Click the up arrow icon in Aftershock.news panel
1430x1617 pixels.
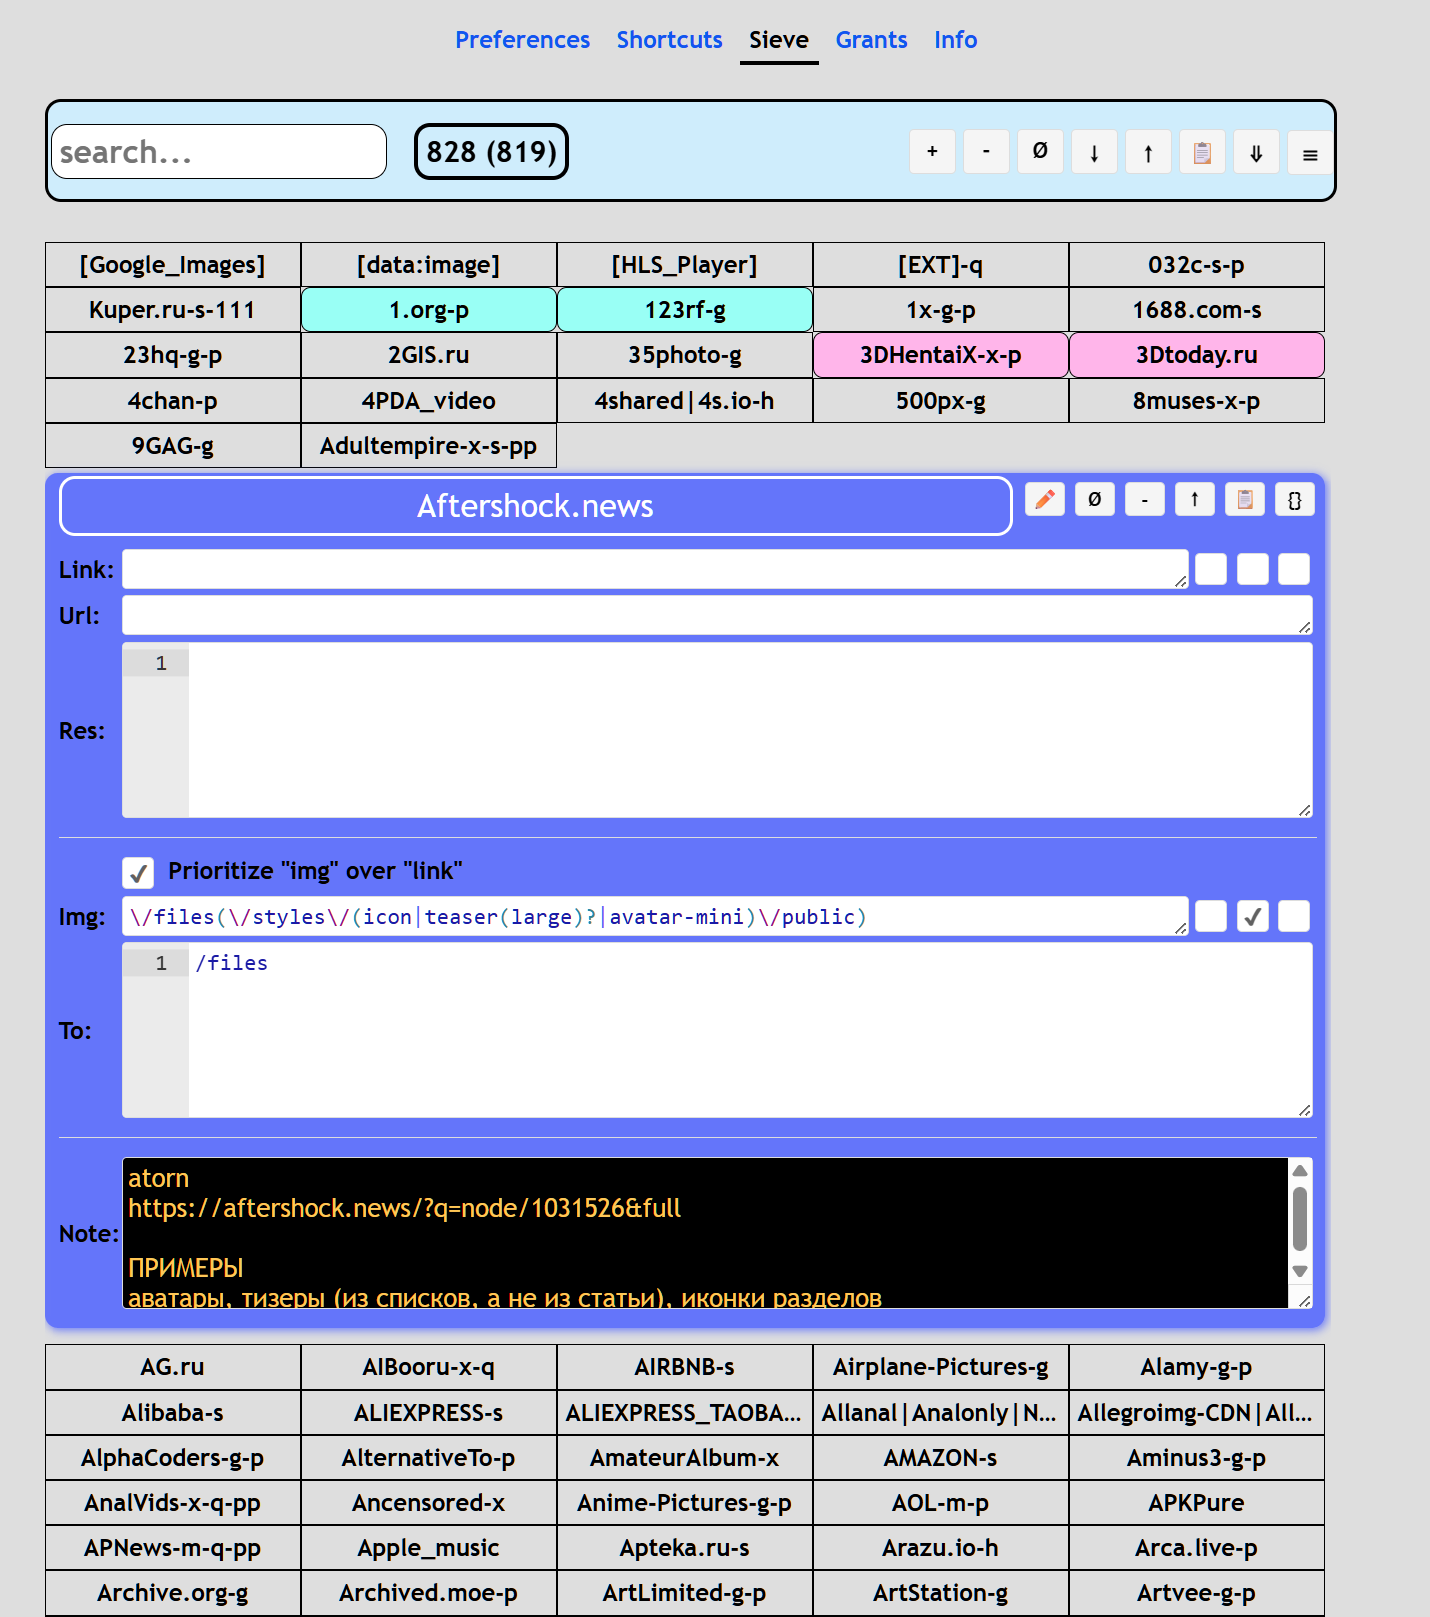click(x=1195, y=499)
